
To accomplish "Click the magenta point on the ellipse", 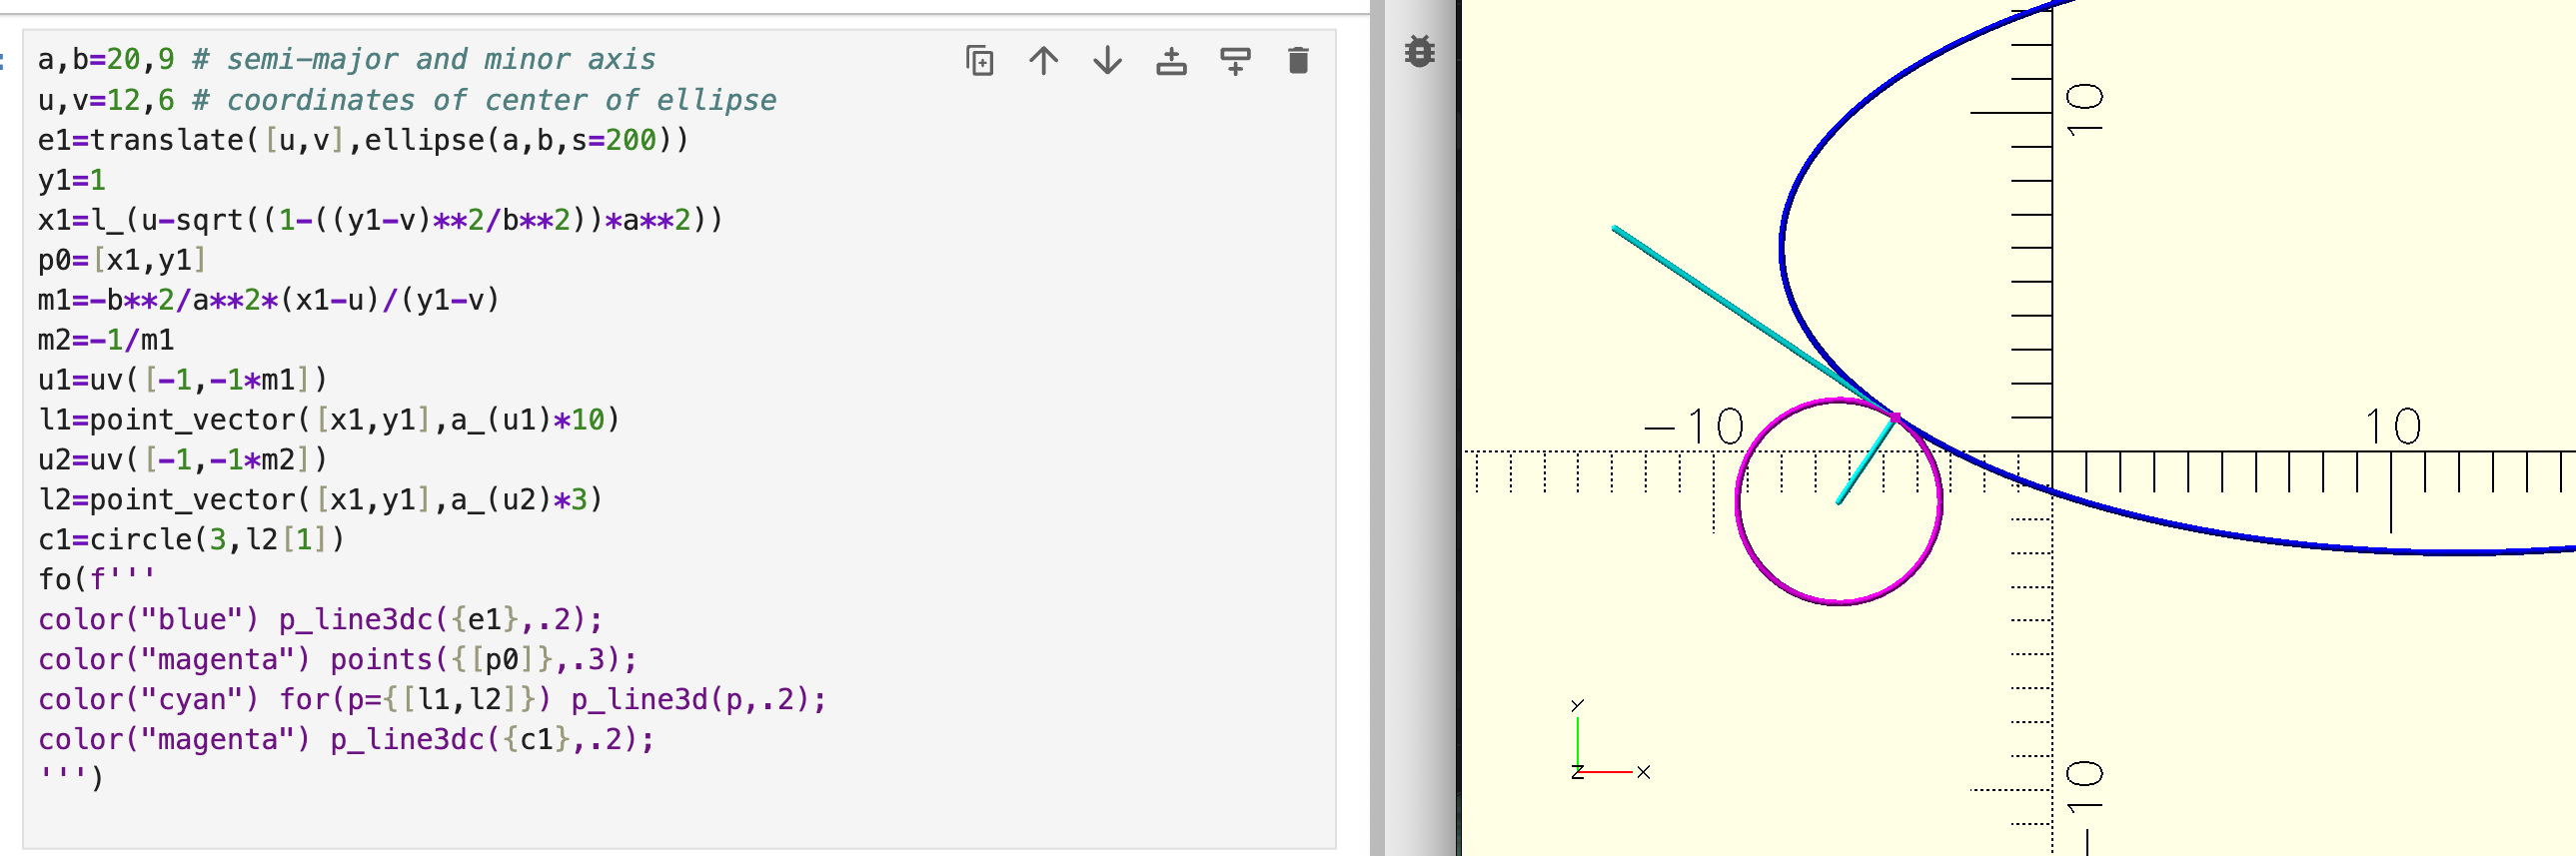I will coord(1895,417).
